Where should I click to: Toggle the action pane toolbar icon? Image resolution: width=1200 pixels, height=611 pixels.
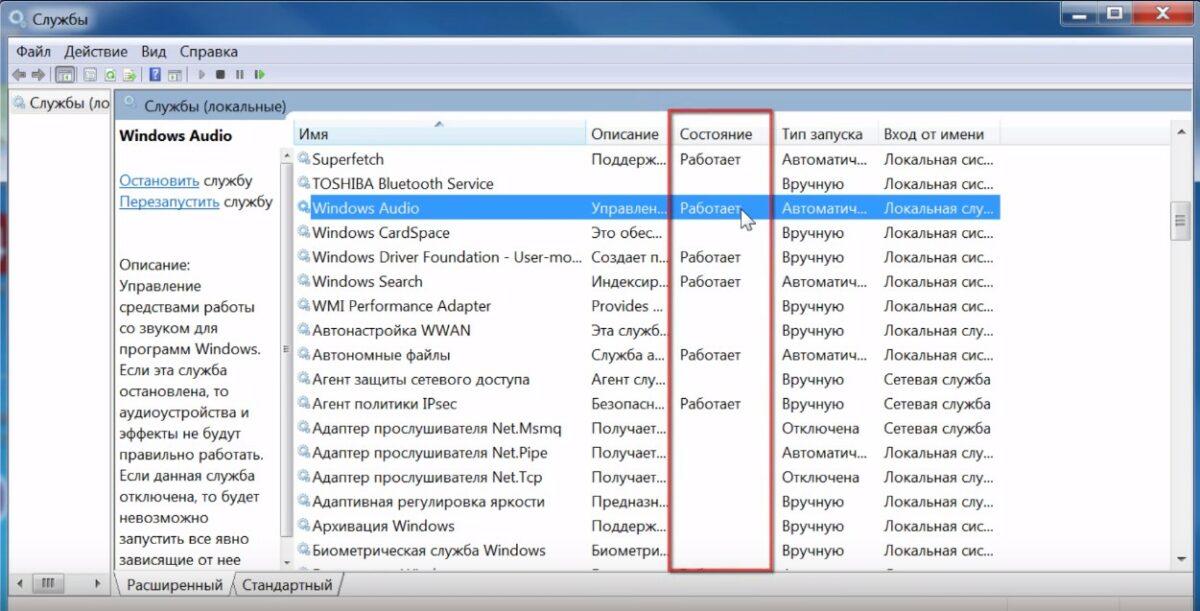click(175, 74)
